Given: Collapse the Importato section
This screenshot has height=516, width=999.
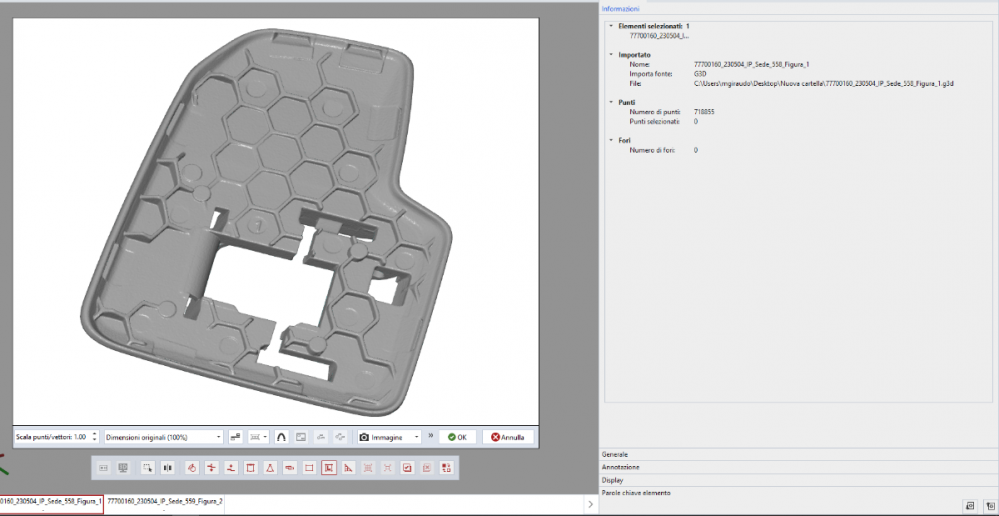Looking at the screenshot, I should coord(611,54).
